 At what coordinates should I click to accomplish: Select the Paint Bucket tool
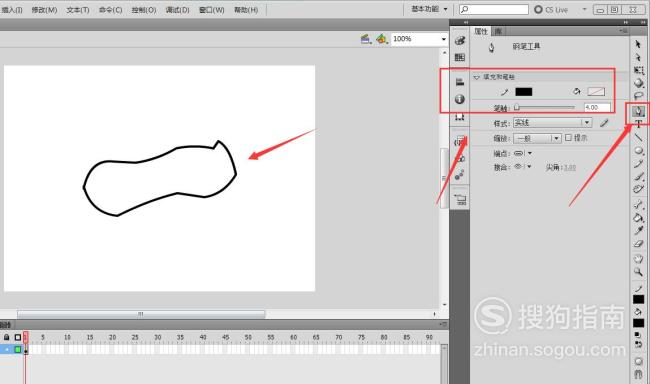click(x=638, y=217)
